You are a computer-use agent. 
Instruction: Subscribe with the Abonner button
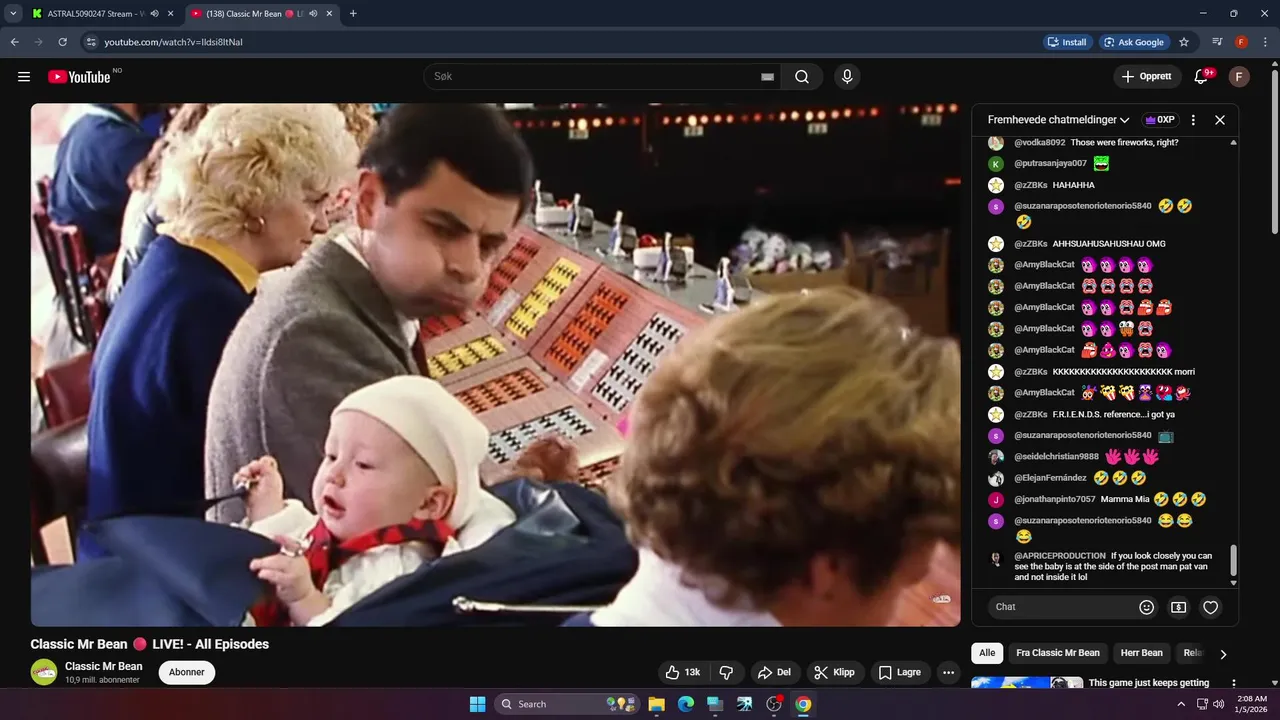click(187, 672)
